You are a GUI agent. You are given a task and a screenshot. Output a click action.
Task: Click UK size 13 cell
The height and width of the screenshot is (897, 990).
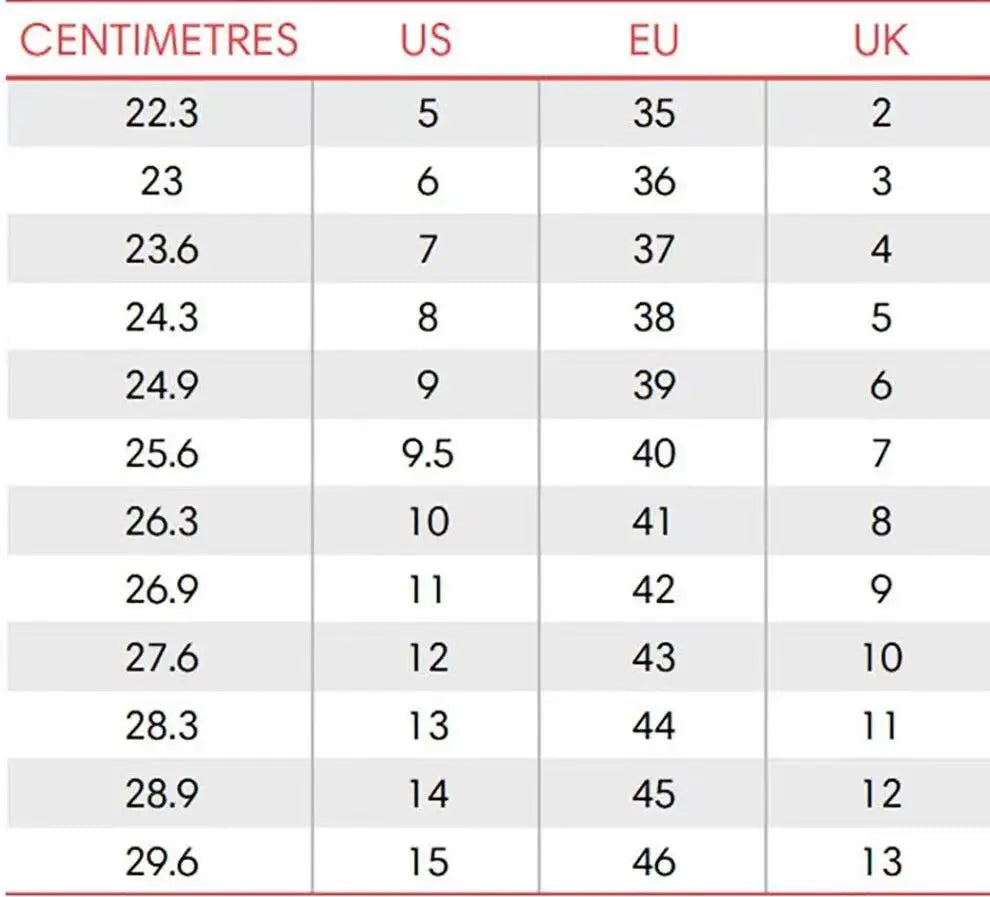[x=880, y=862]
